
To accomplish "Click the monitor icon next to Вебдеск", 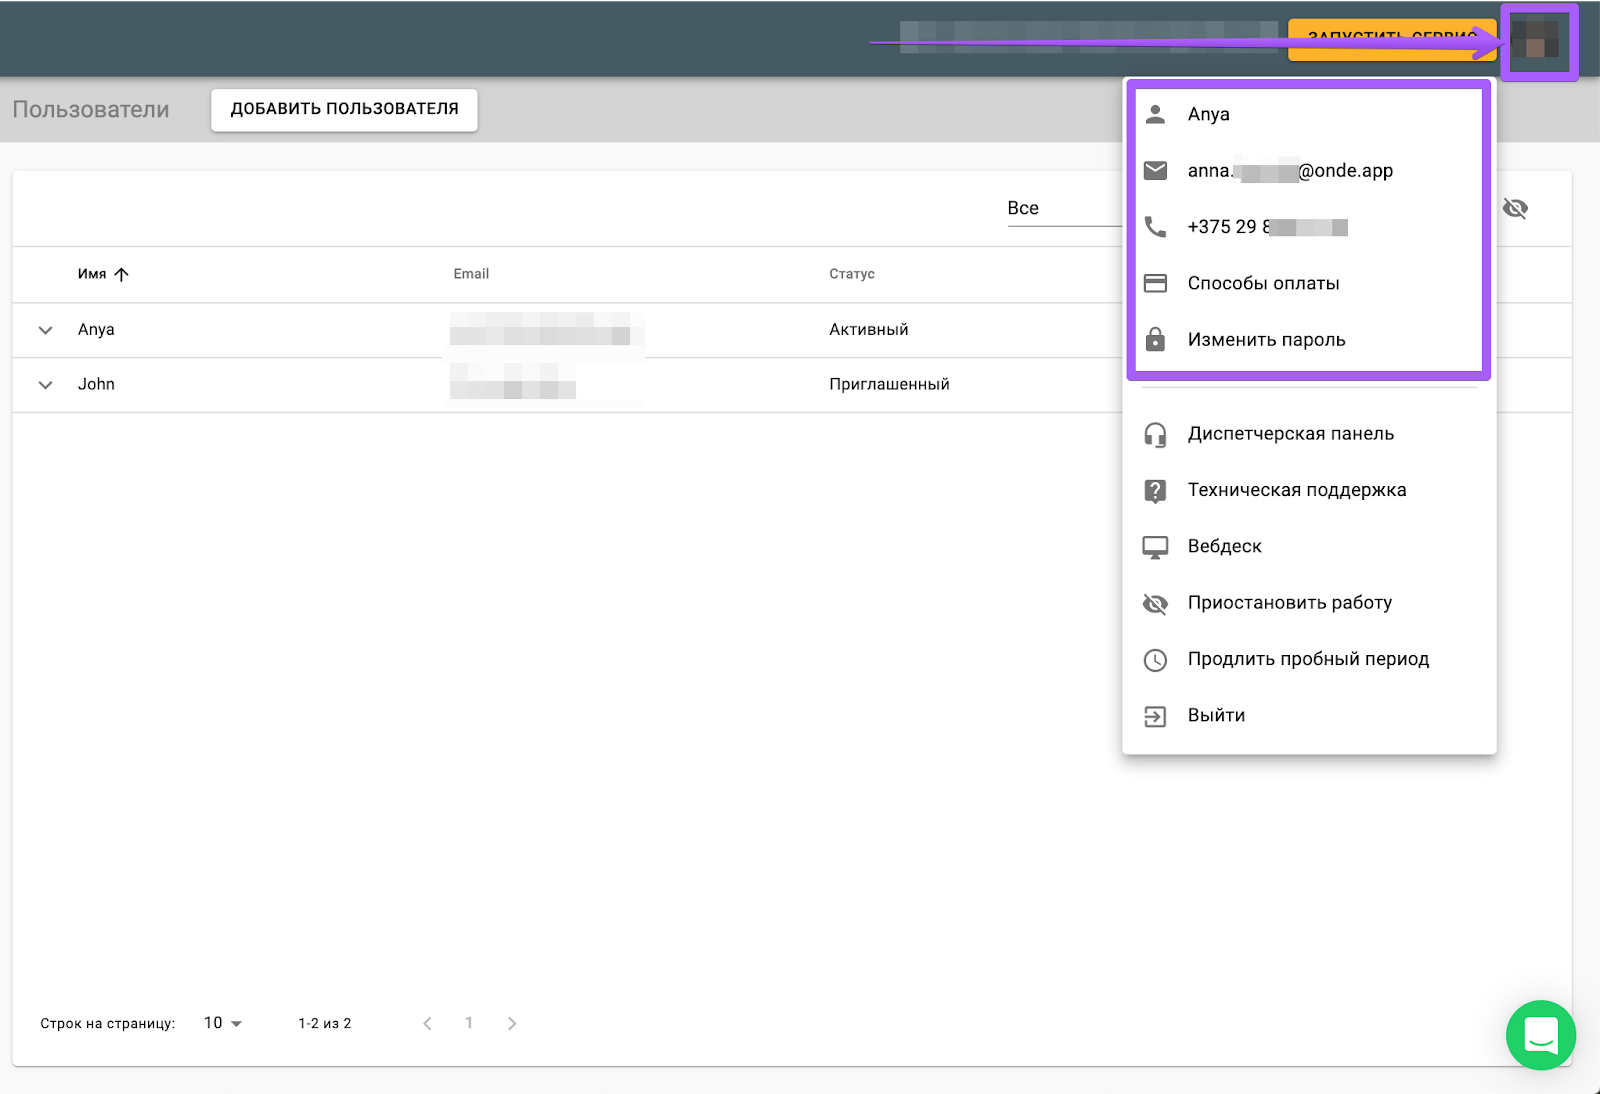I will tap(1155, 547).
